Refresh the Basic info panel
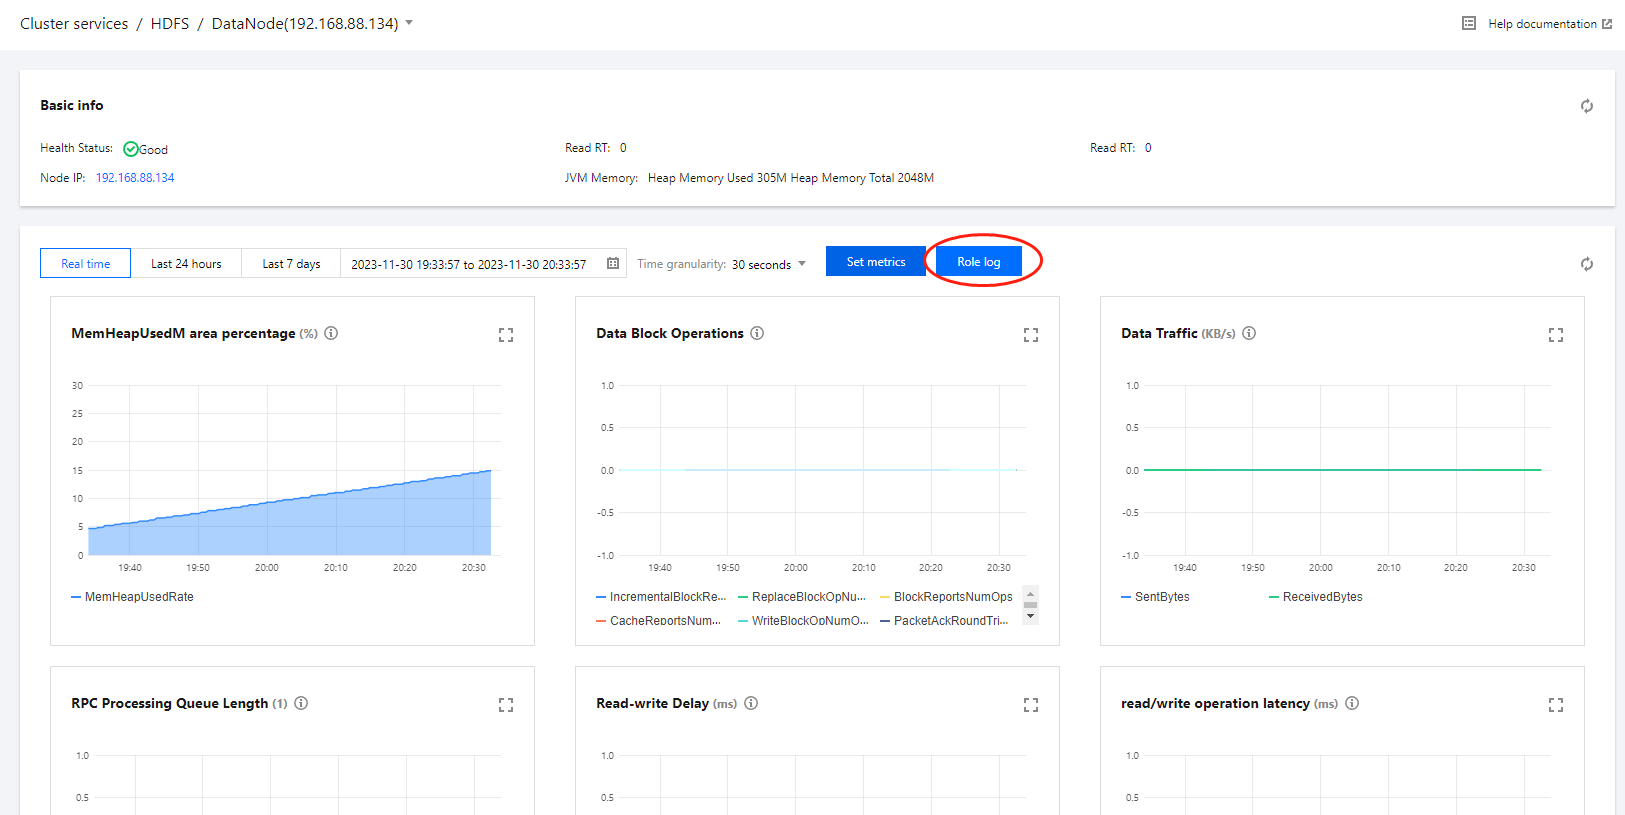The image size is (1625, 815). [x=1586, y=106]
